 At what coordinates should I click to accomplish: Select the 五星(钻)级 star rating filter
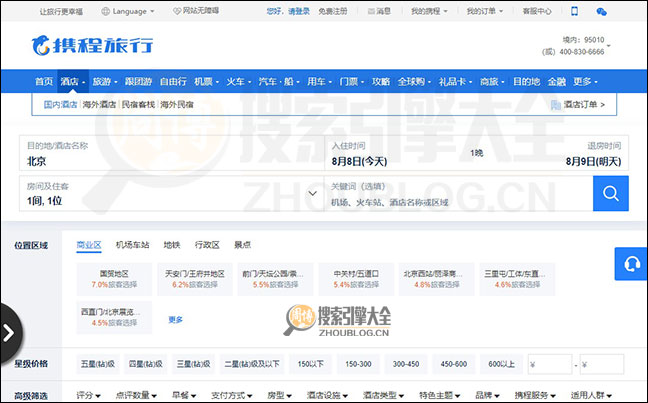(97, 364)
